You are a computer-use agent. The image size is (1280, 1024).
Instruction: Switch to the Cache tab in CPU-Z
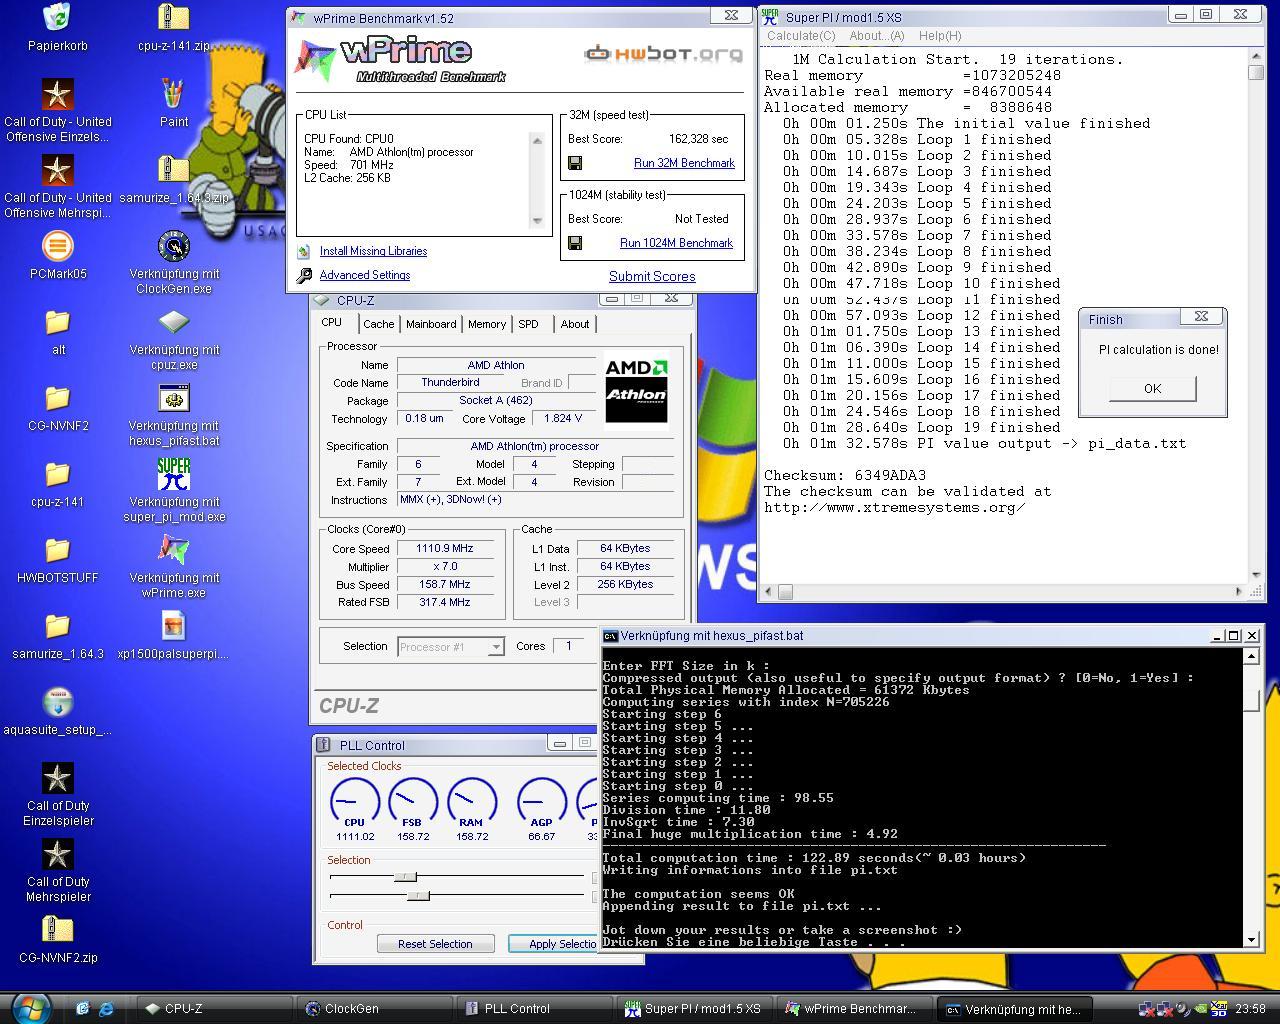click(378, 324)
